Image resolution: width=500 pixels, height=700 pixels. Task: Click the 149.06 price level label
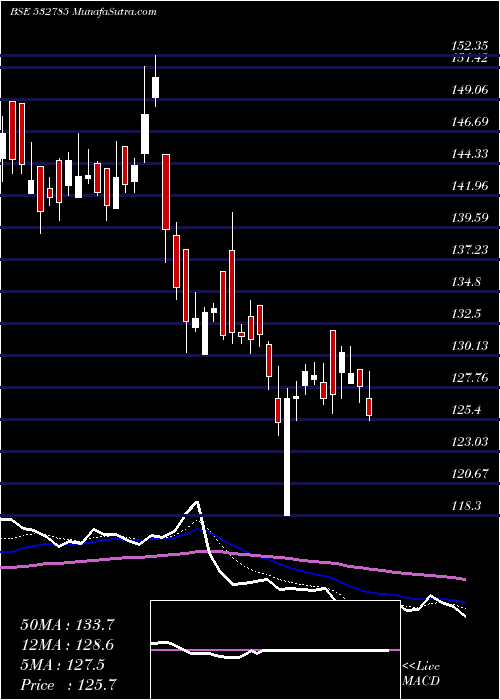469,90
